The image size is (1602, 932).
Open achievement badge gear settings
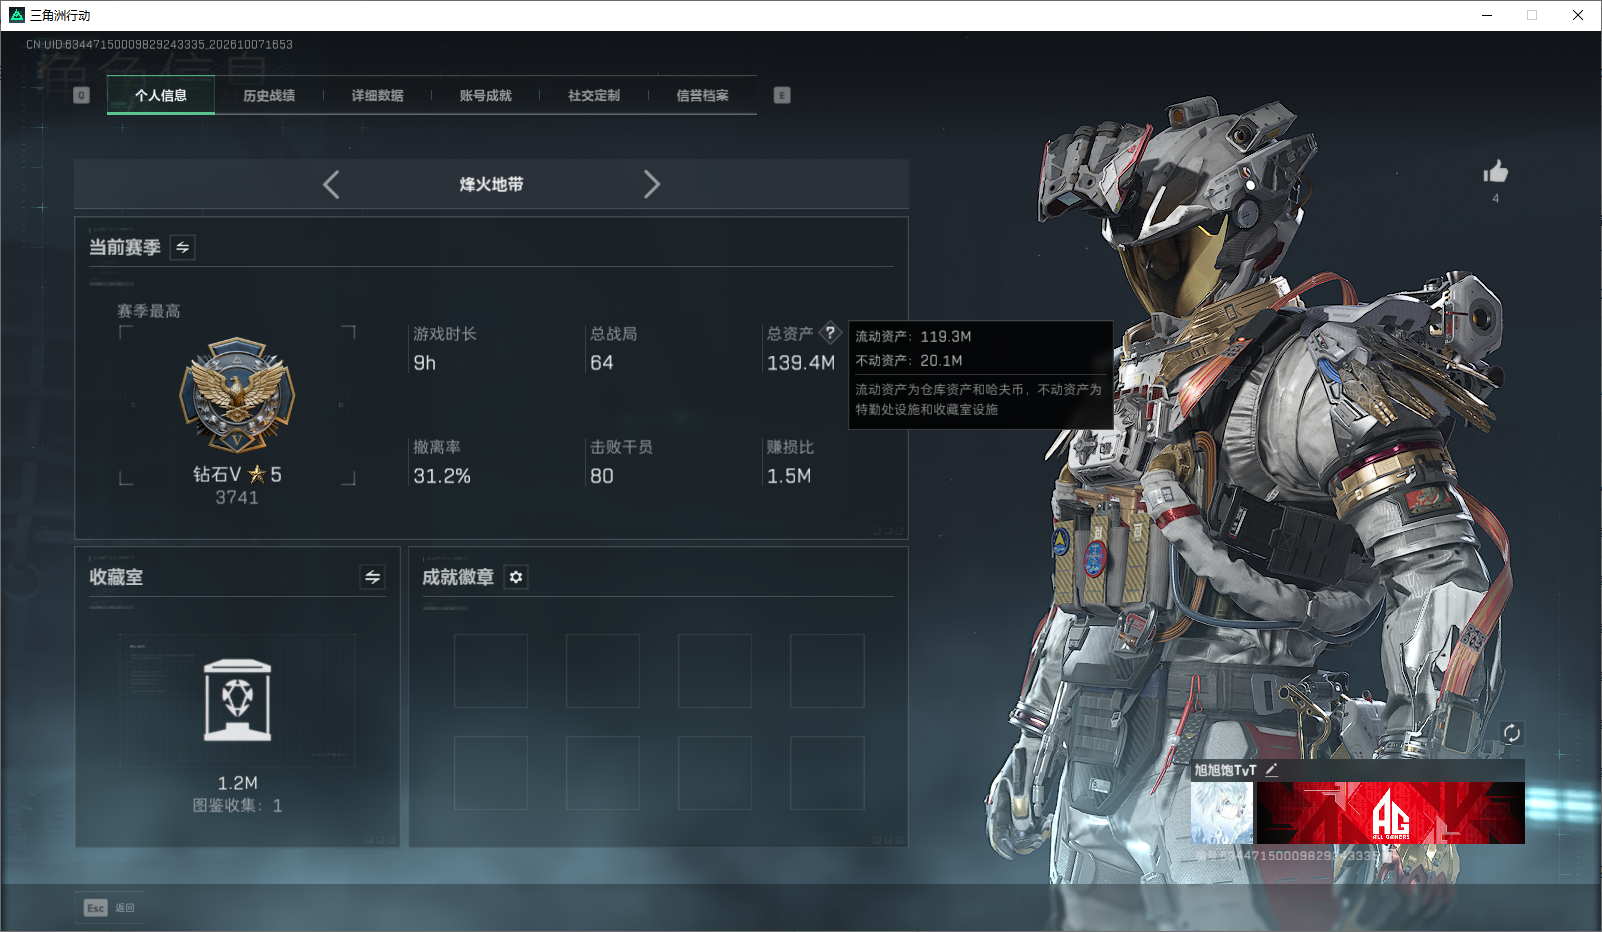pos(516,577)
